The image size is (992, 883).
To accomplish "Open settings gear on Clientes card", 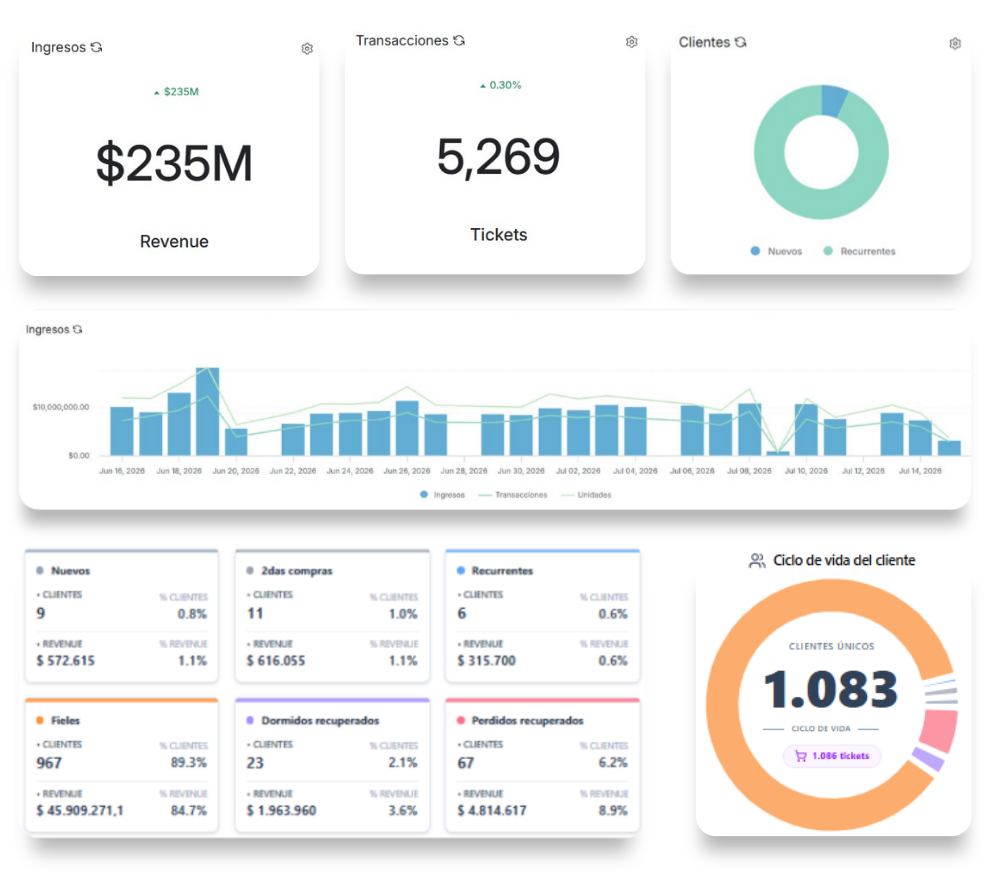I will 955,43.
